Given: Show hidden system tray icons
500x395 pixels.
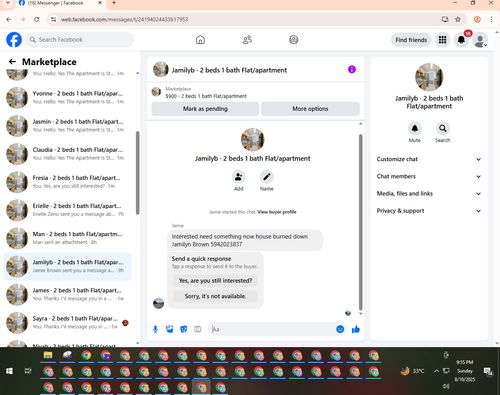Looking at the screenshot, I should point(436,371).
